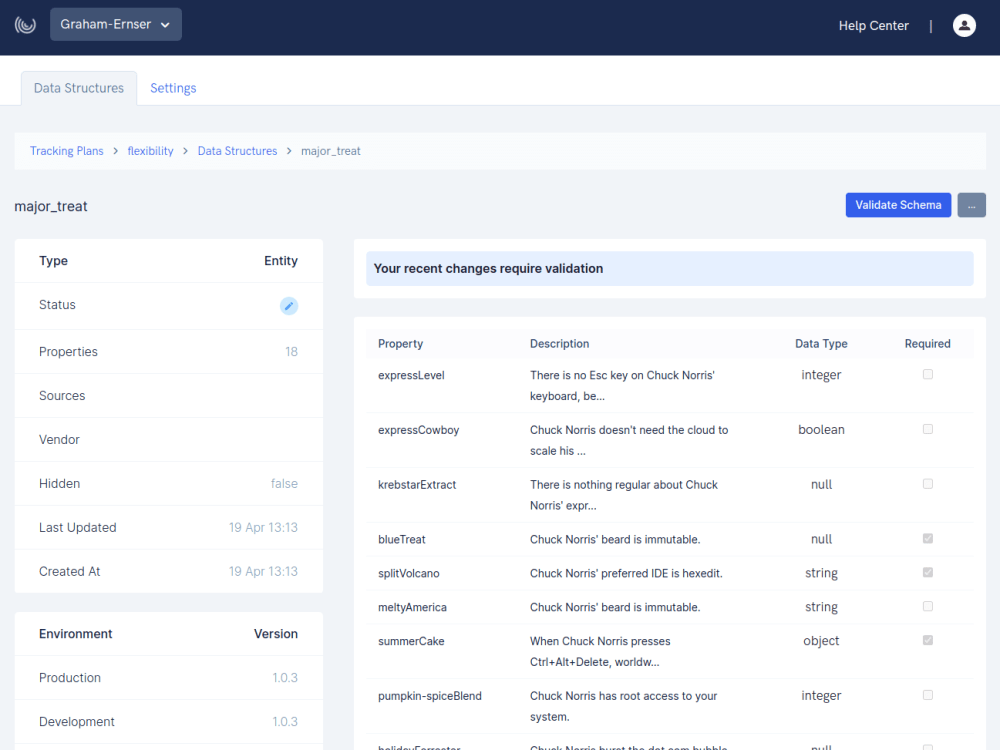Open the more options ellipsis button
Image resolution: width=1000 pixels, height=750 pixels.
971,205
